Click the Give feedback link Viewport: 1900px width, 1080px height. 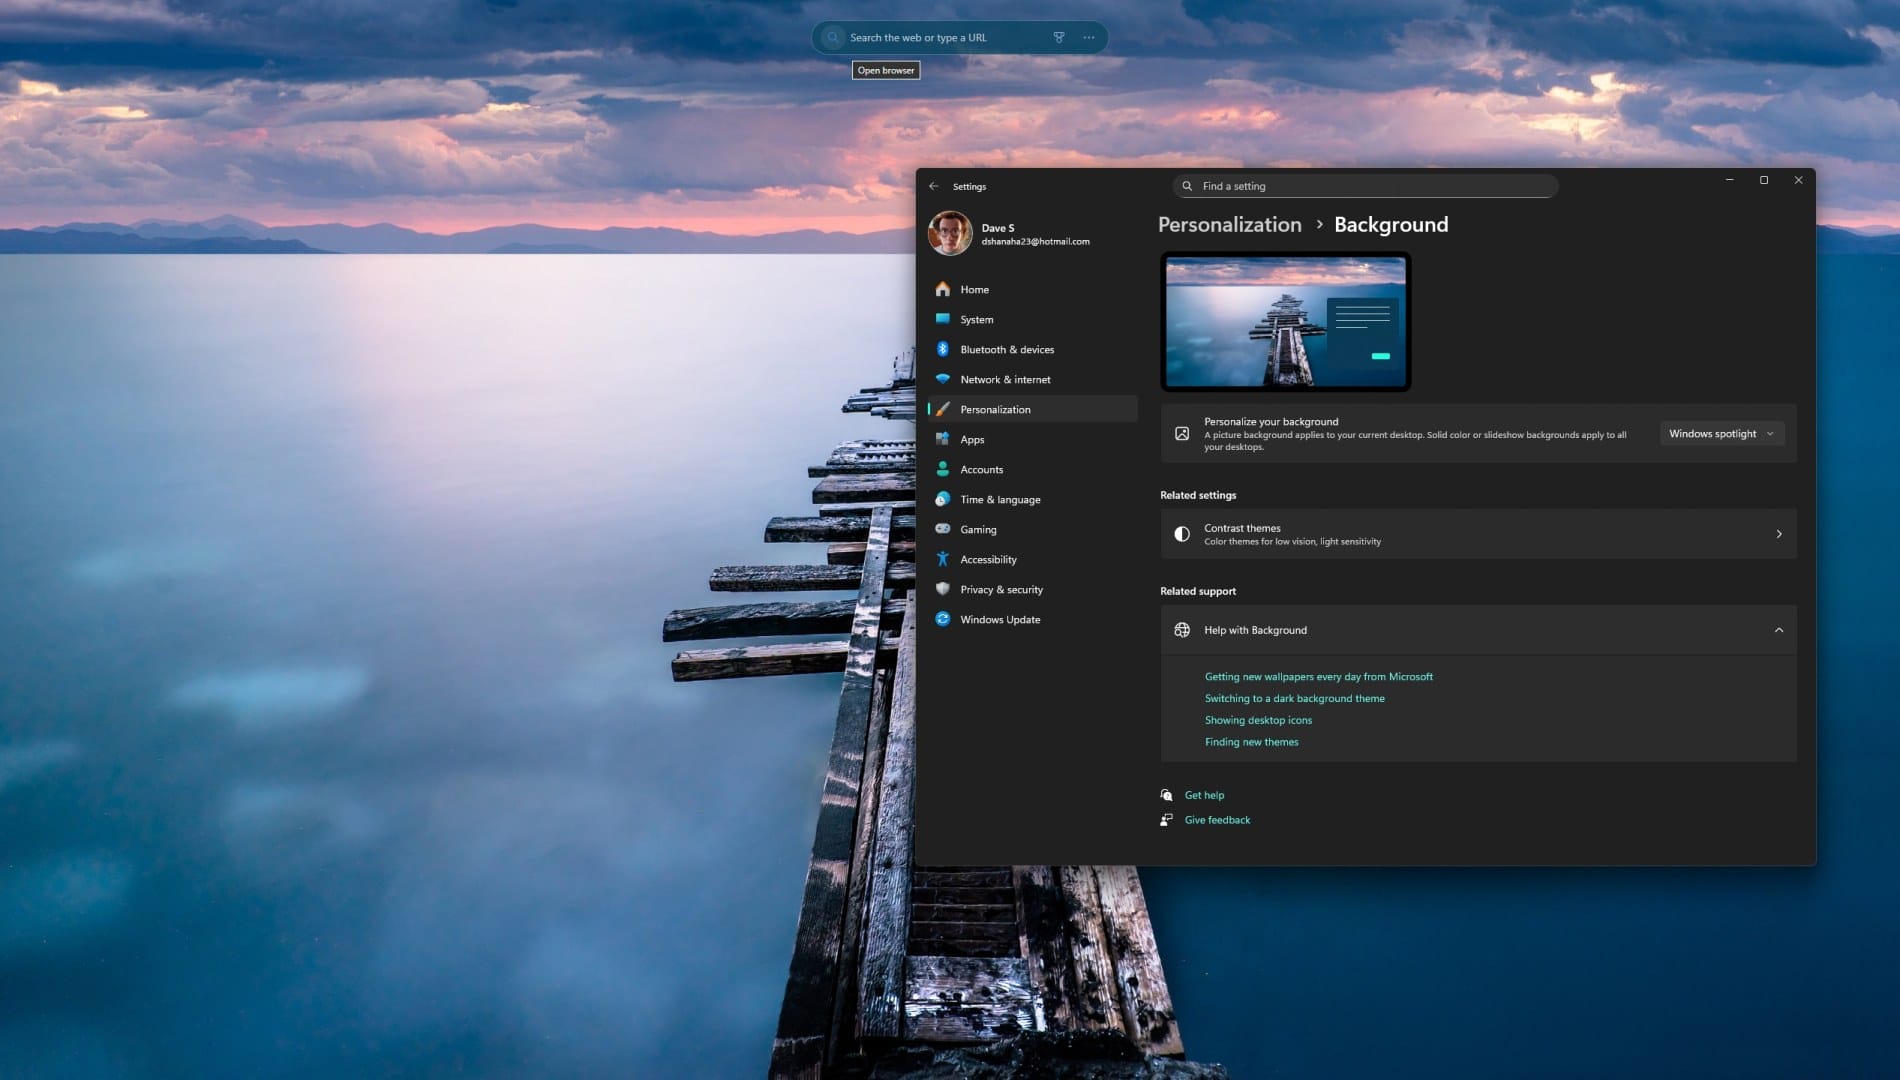1216,819
